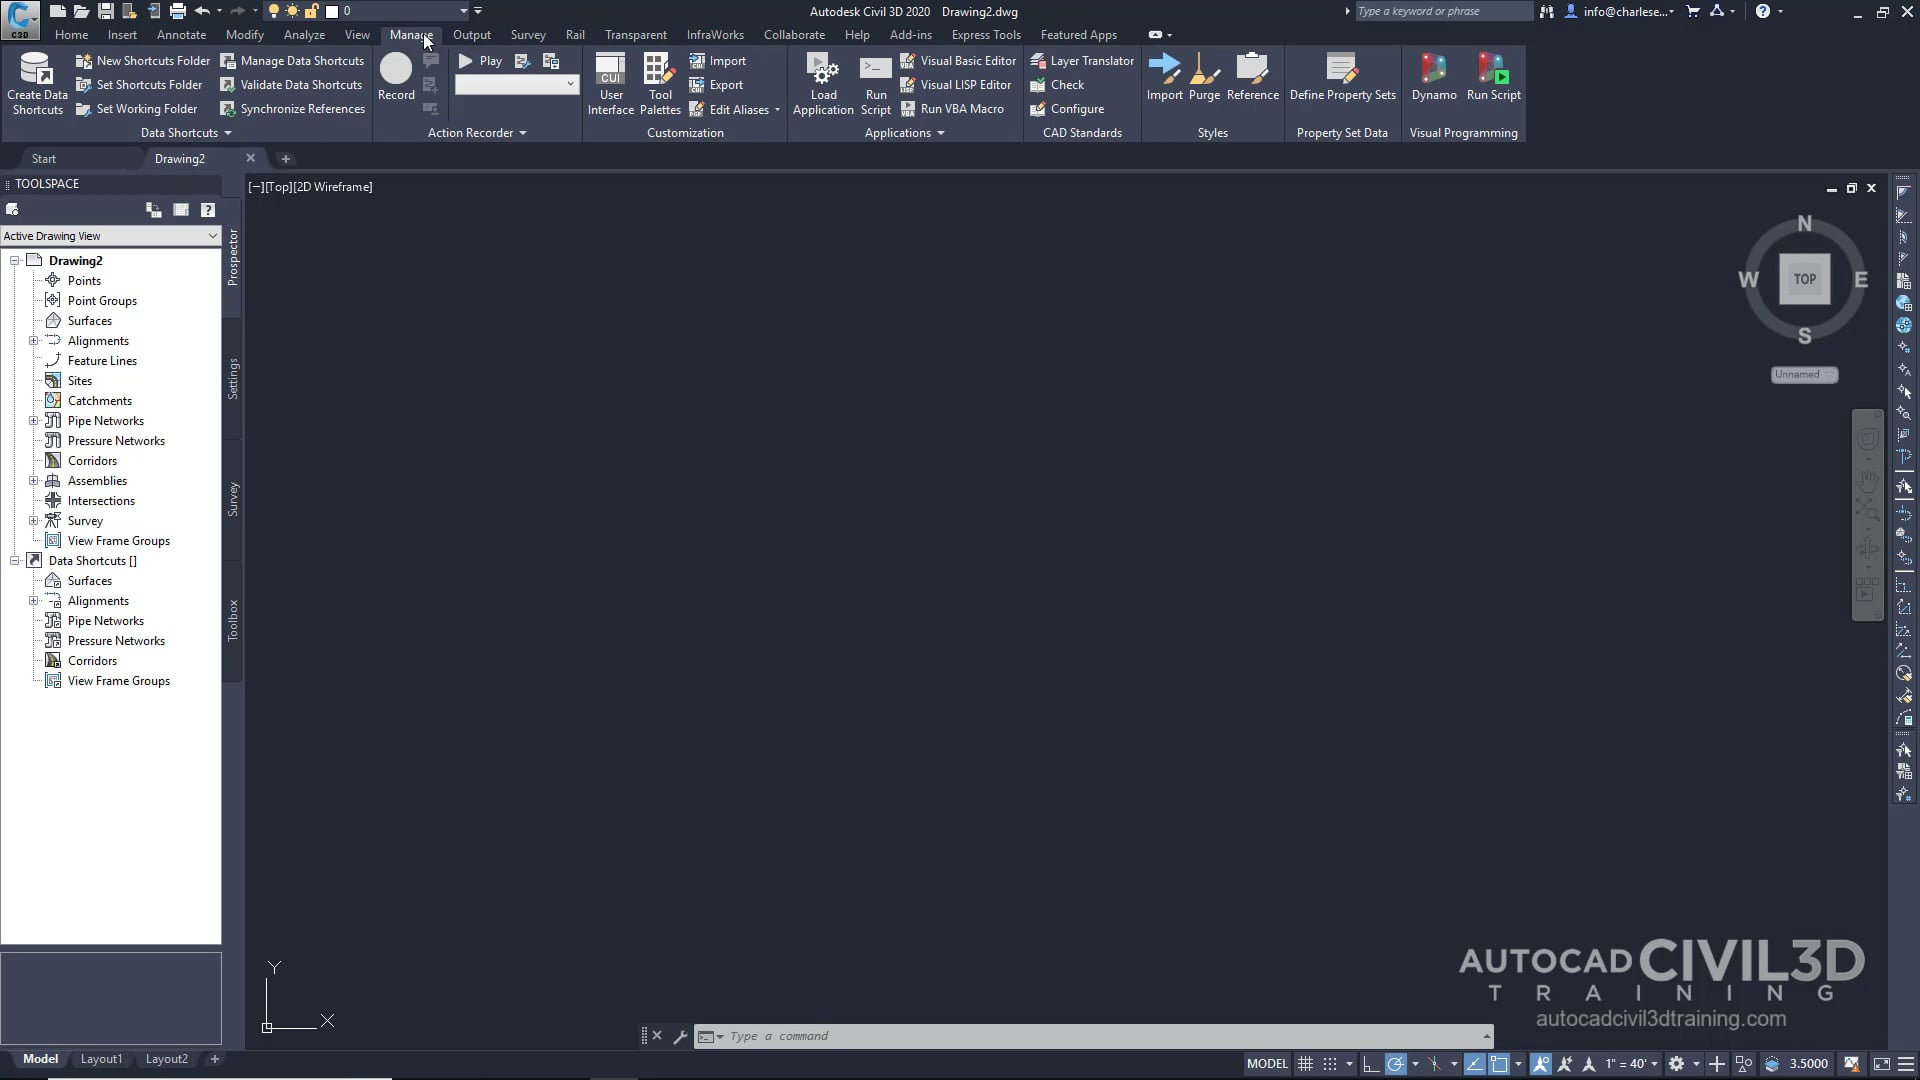Switch to the Output ribbon tab
Image resolution: width=1920 pixels, height=1080 pixels.
coord(471,34)
